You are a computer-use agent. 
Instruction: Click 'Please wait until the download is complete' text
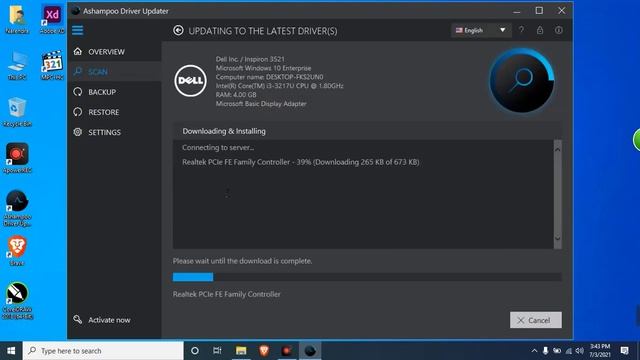click(x=242, y=261)
